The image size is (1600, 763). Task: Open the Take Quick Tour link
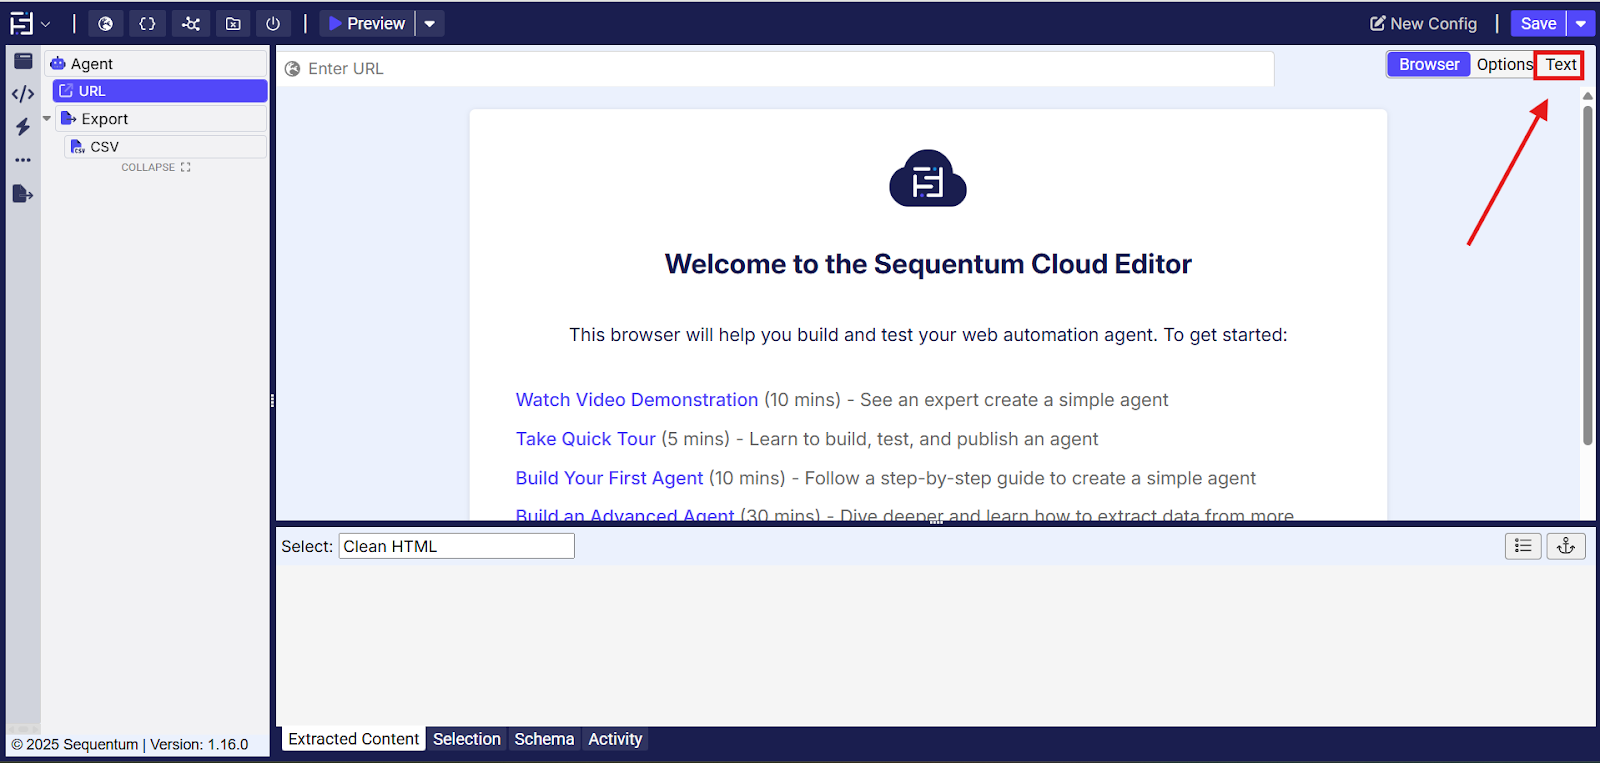point(586,439)
